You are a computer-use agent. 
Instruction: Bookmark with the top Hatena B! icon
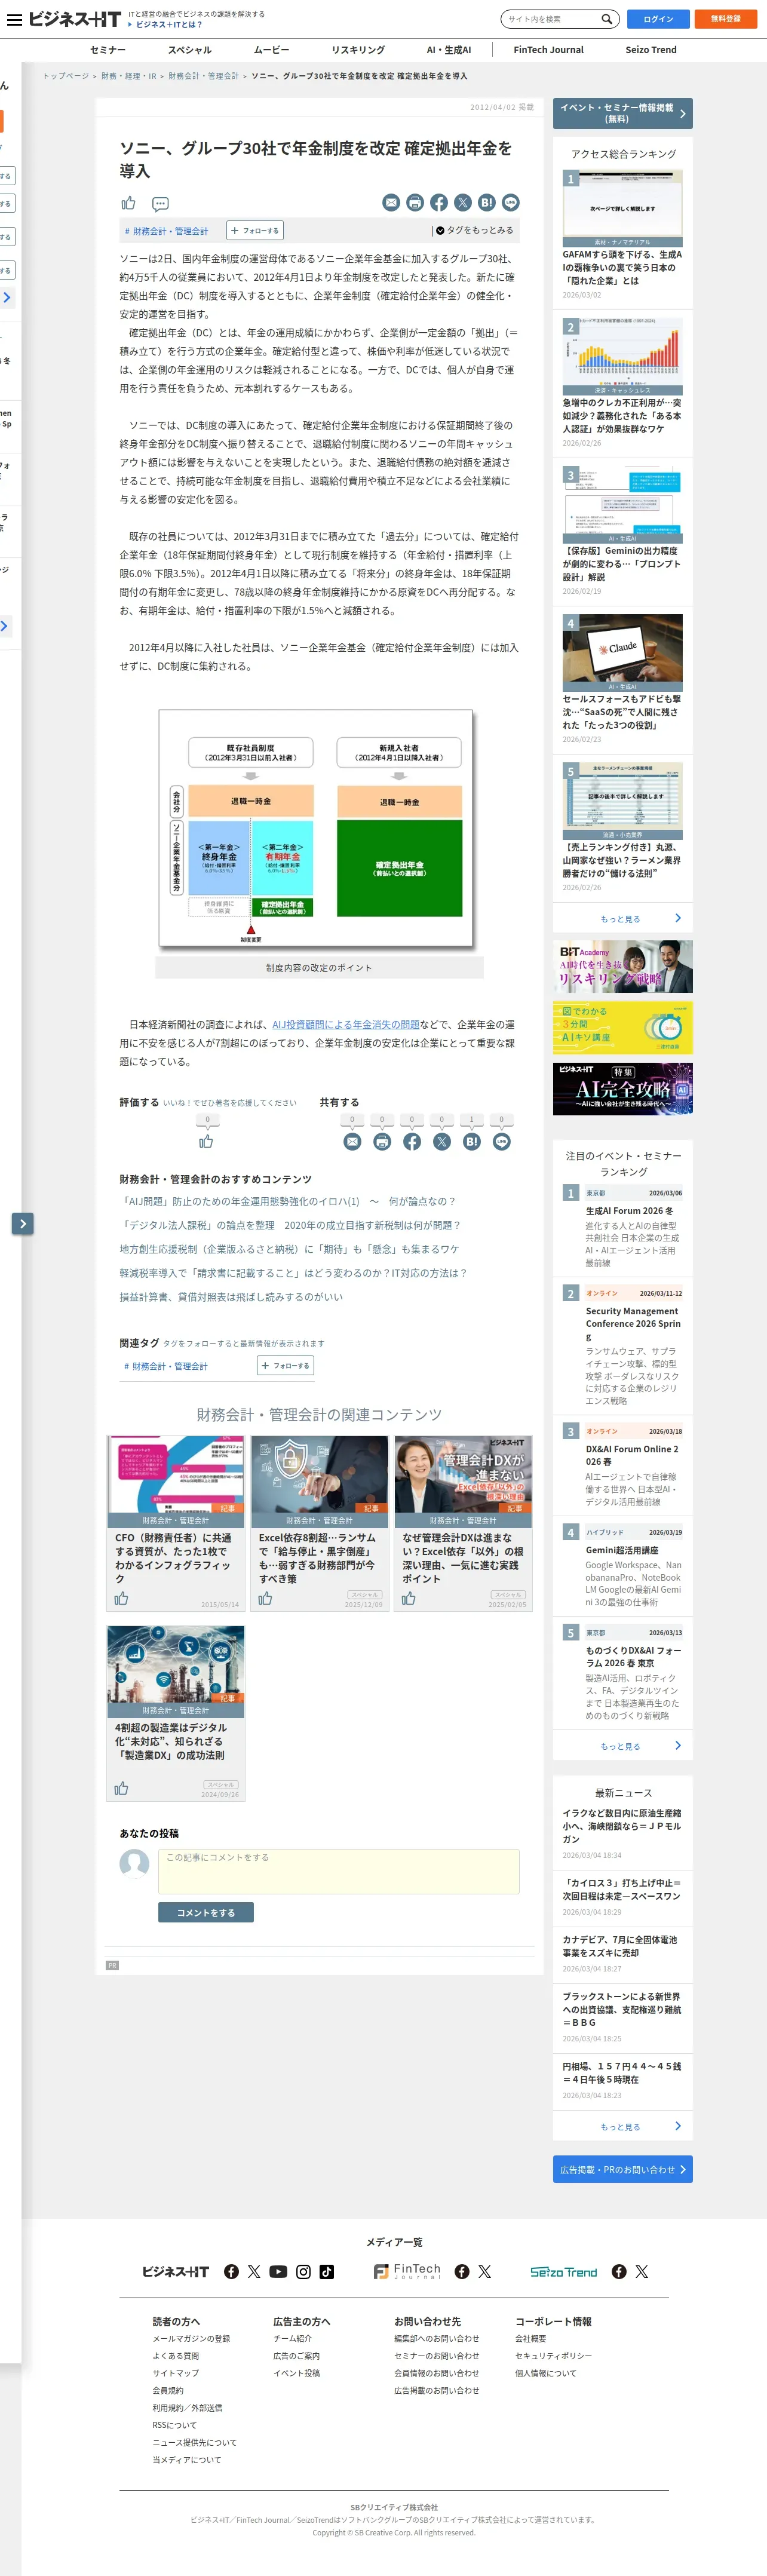pyautogui.click(x=487, y=202)
